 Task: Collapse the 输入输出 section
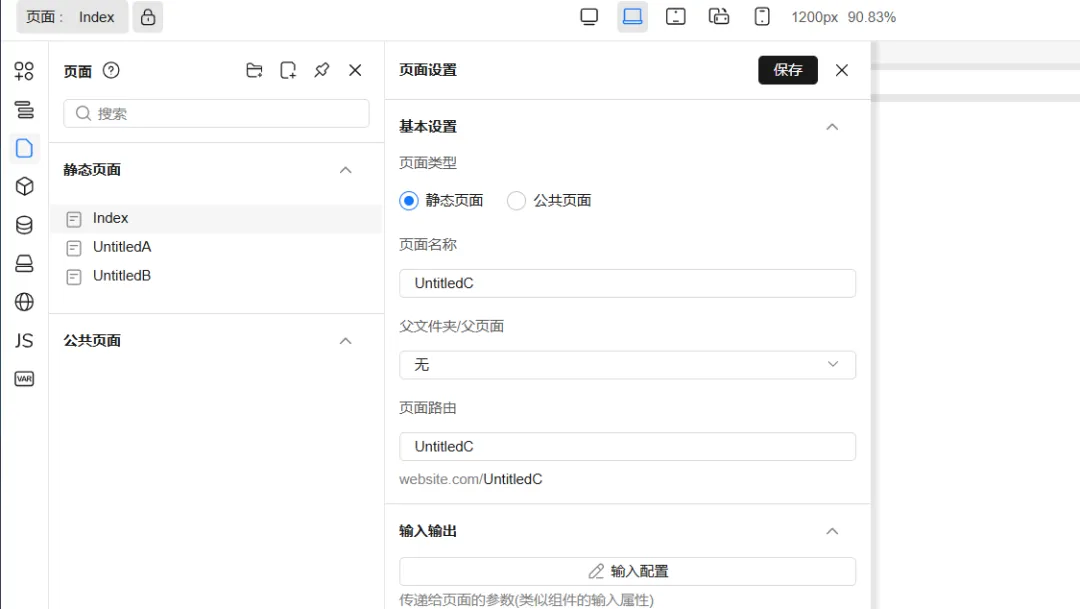[832, 531]
